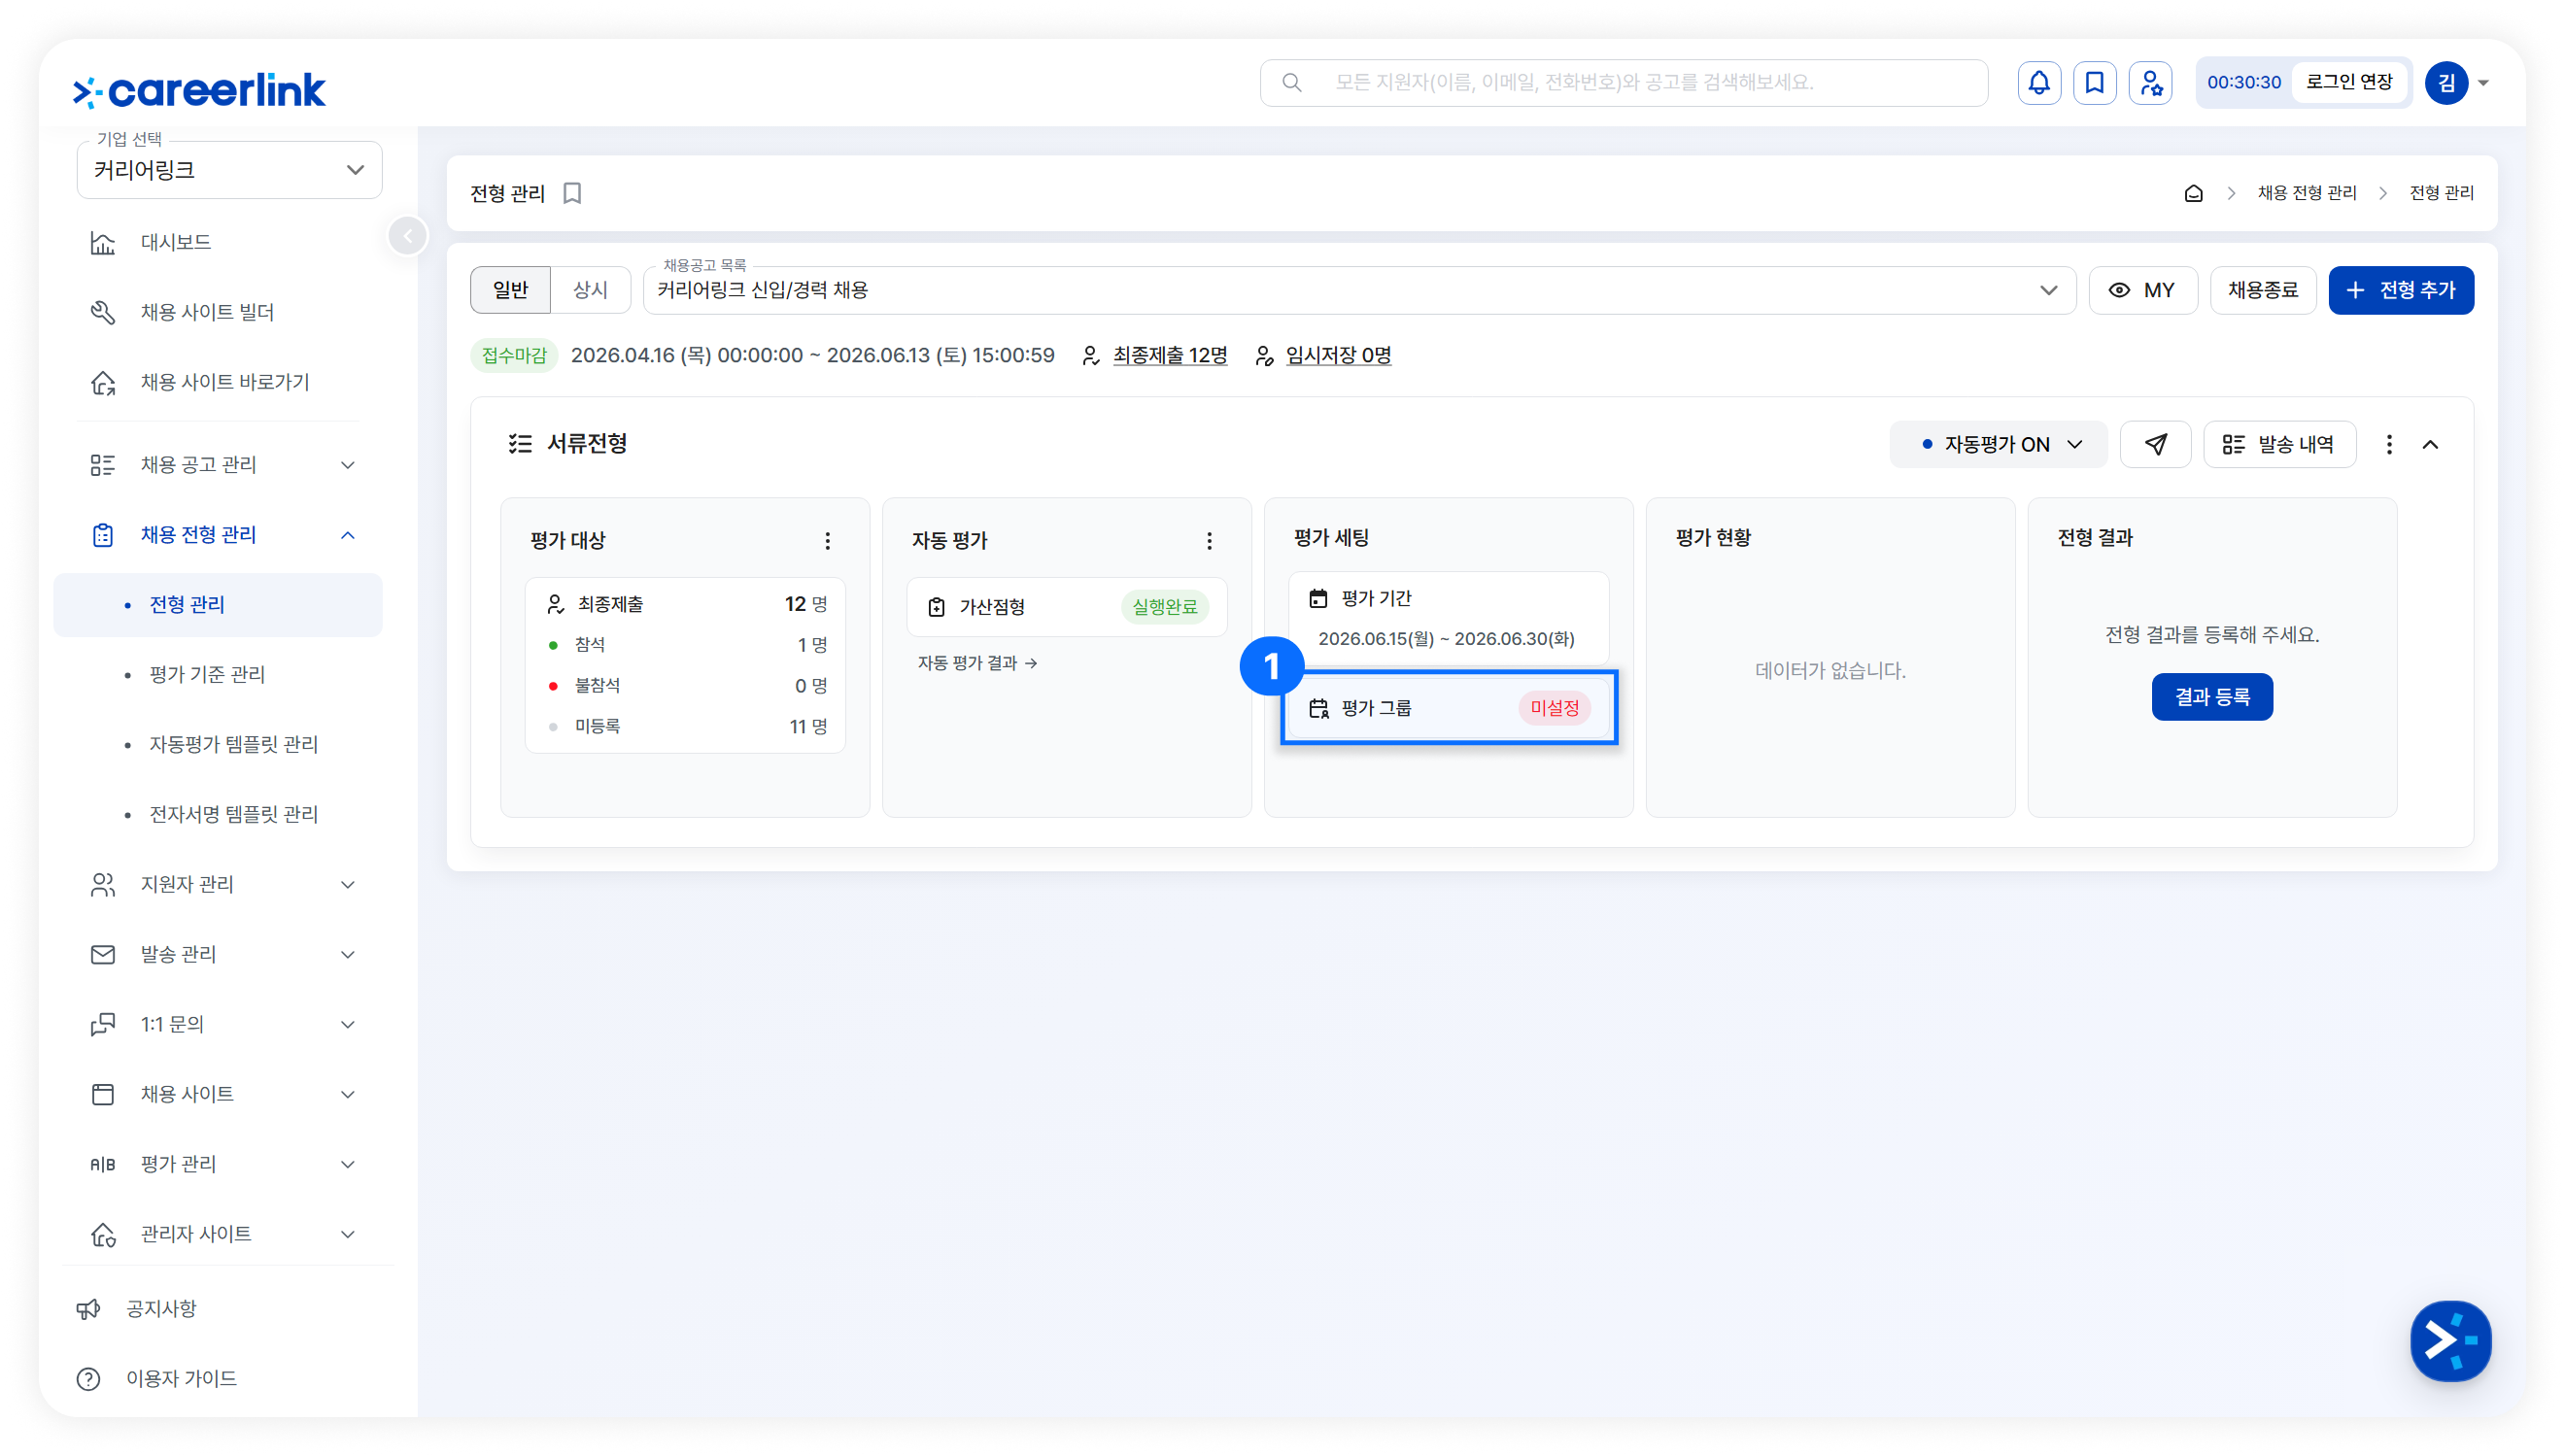Viewport: 2565px width, 1456px height.
Task: Click the 전형 추가 button
Action: (2400, 291)
